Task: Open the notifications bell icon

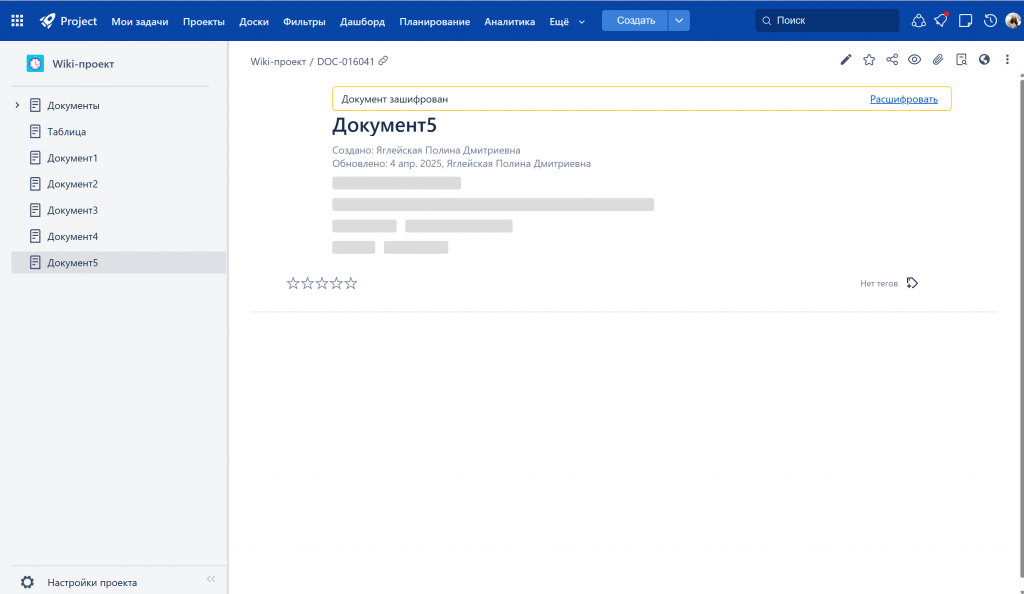Action: (918, 21)
